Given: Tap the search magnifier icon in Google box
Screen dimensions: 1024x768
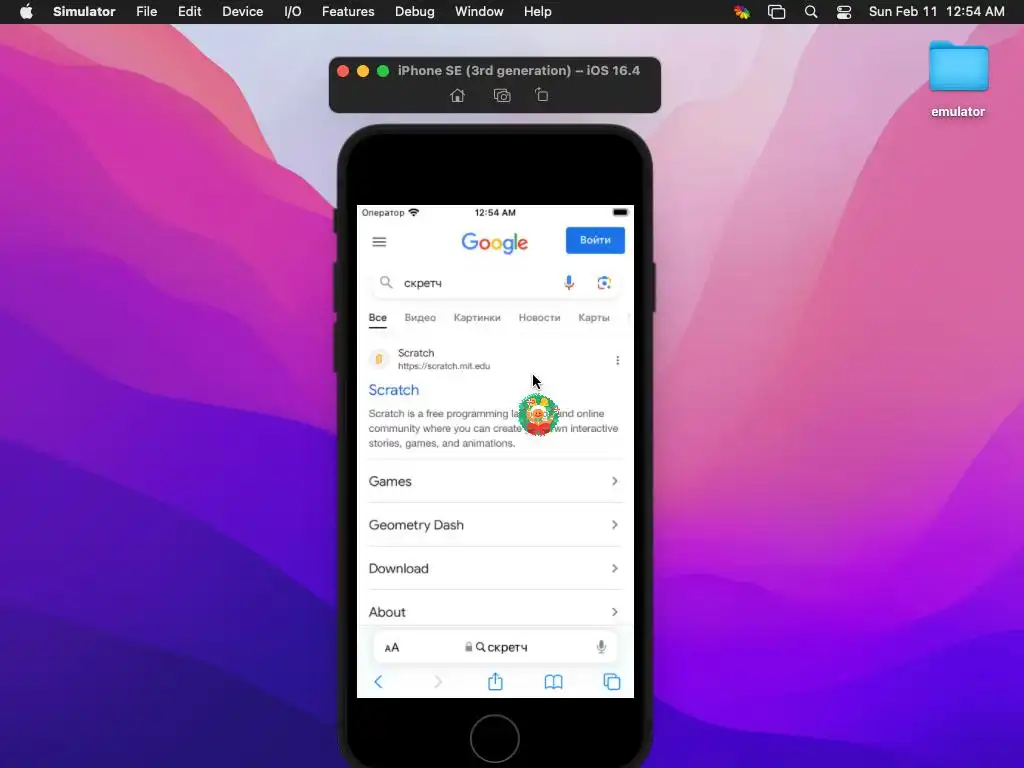Looking at the screenshot, I should (x=386, y=282).
